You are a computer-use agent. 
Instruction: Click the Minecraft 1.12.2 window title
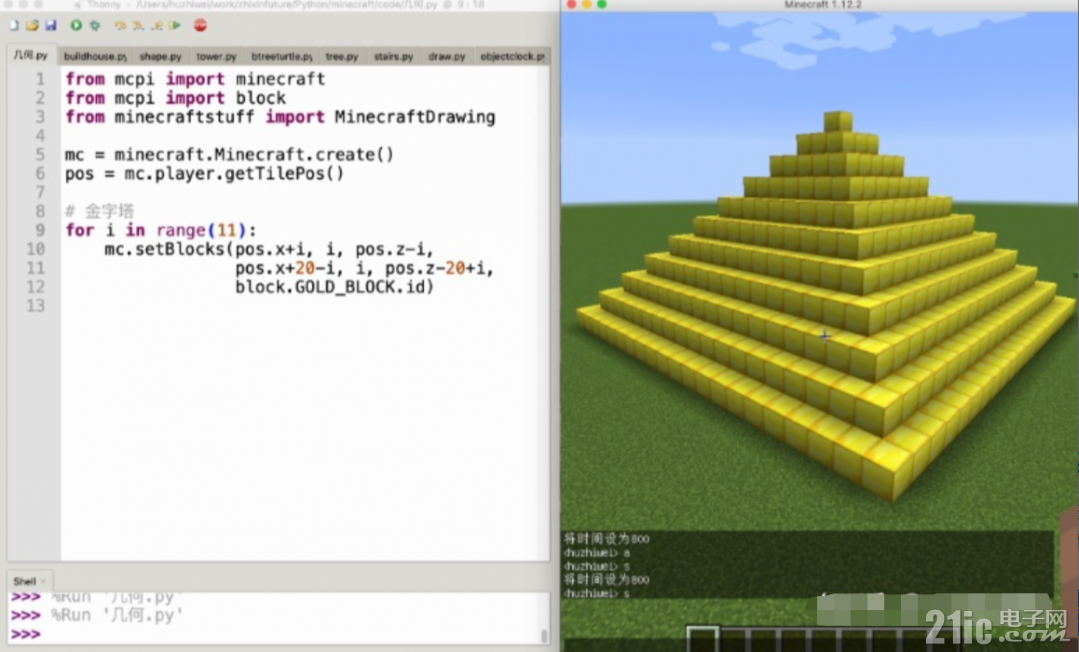click(823, 5)
